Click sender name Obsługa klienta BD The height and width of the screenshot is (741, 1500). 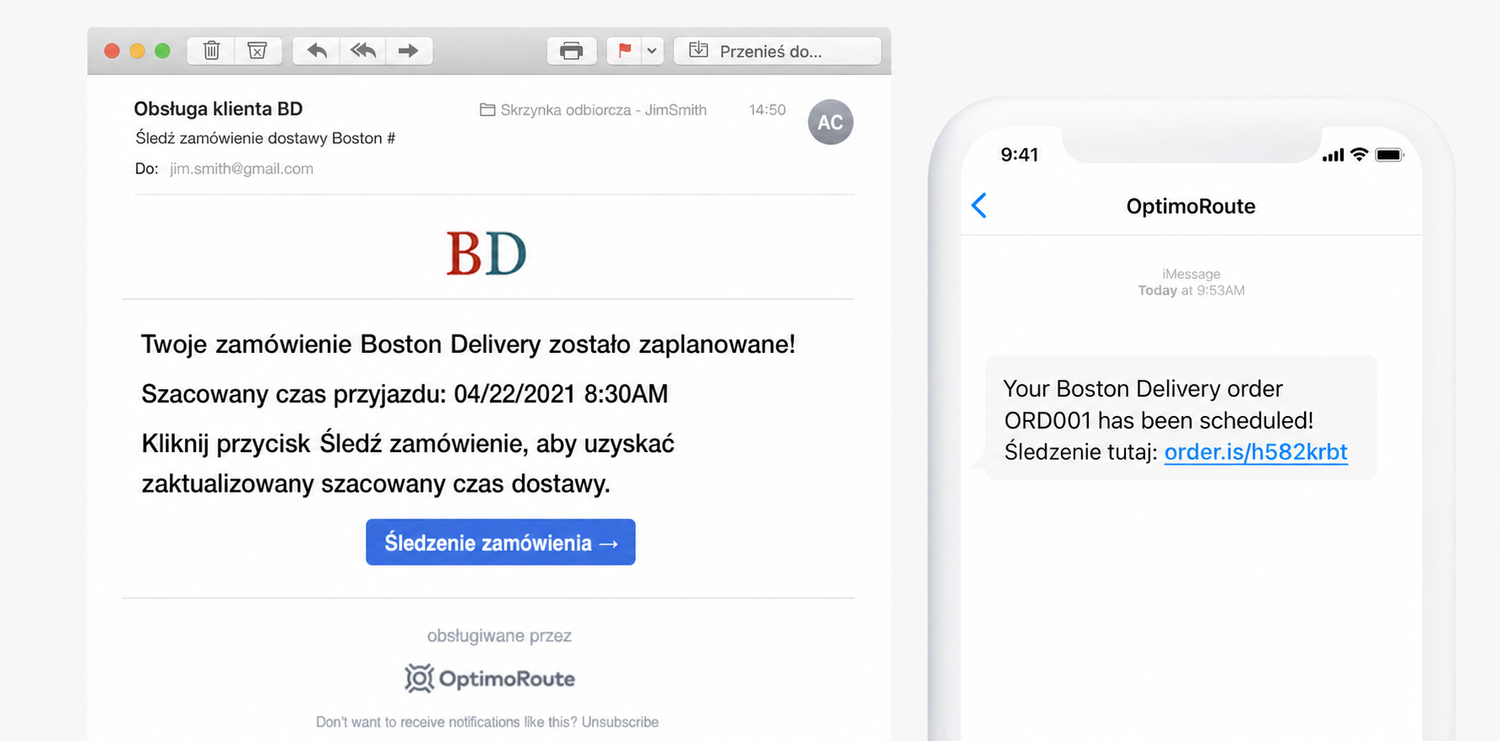[x=218, y=109]
